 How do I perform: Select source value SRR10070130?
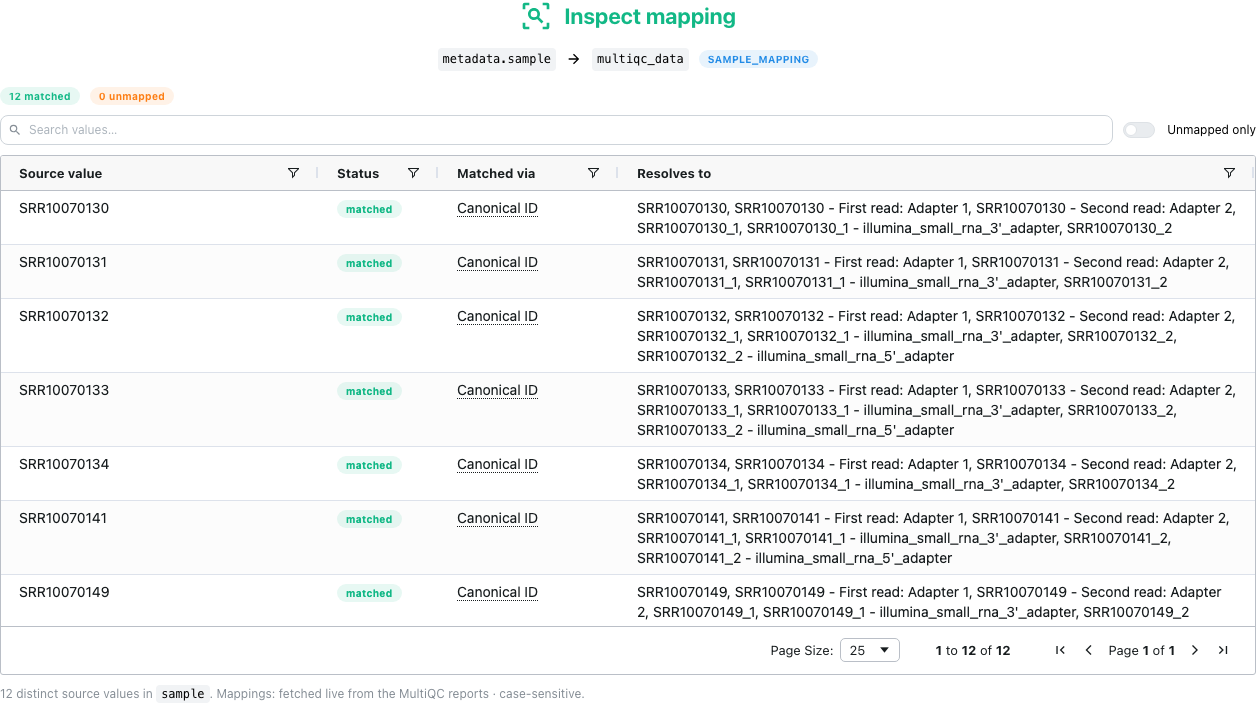(x=64, y=208)
